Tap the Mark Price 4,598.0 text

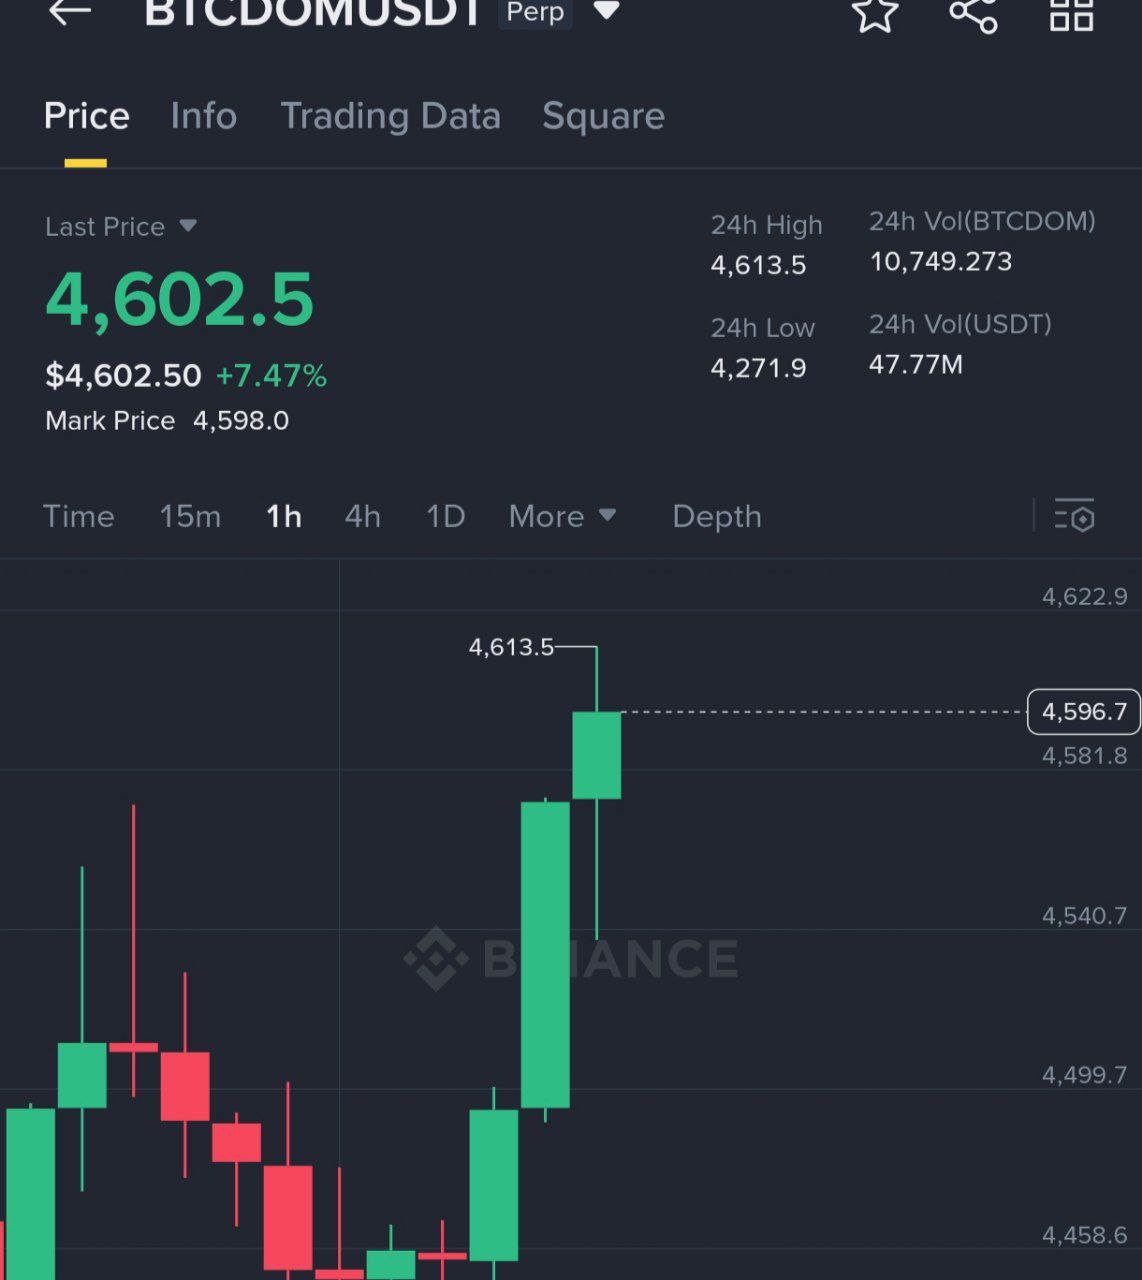coord(167,420)
